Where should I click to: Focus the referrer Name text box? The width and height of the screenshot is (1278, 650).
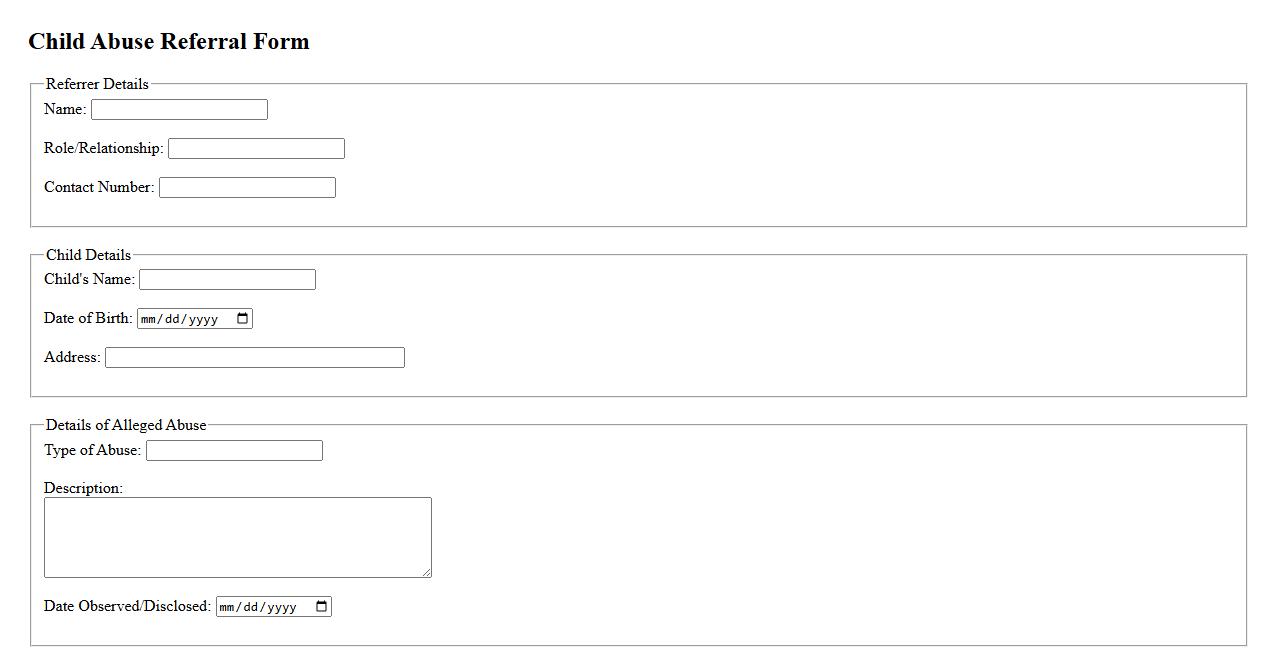tap(179, 110)
